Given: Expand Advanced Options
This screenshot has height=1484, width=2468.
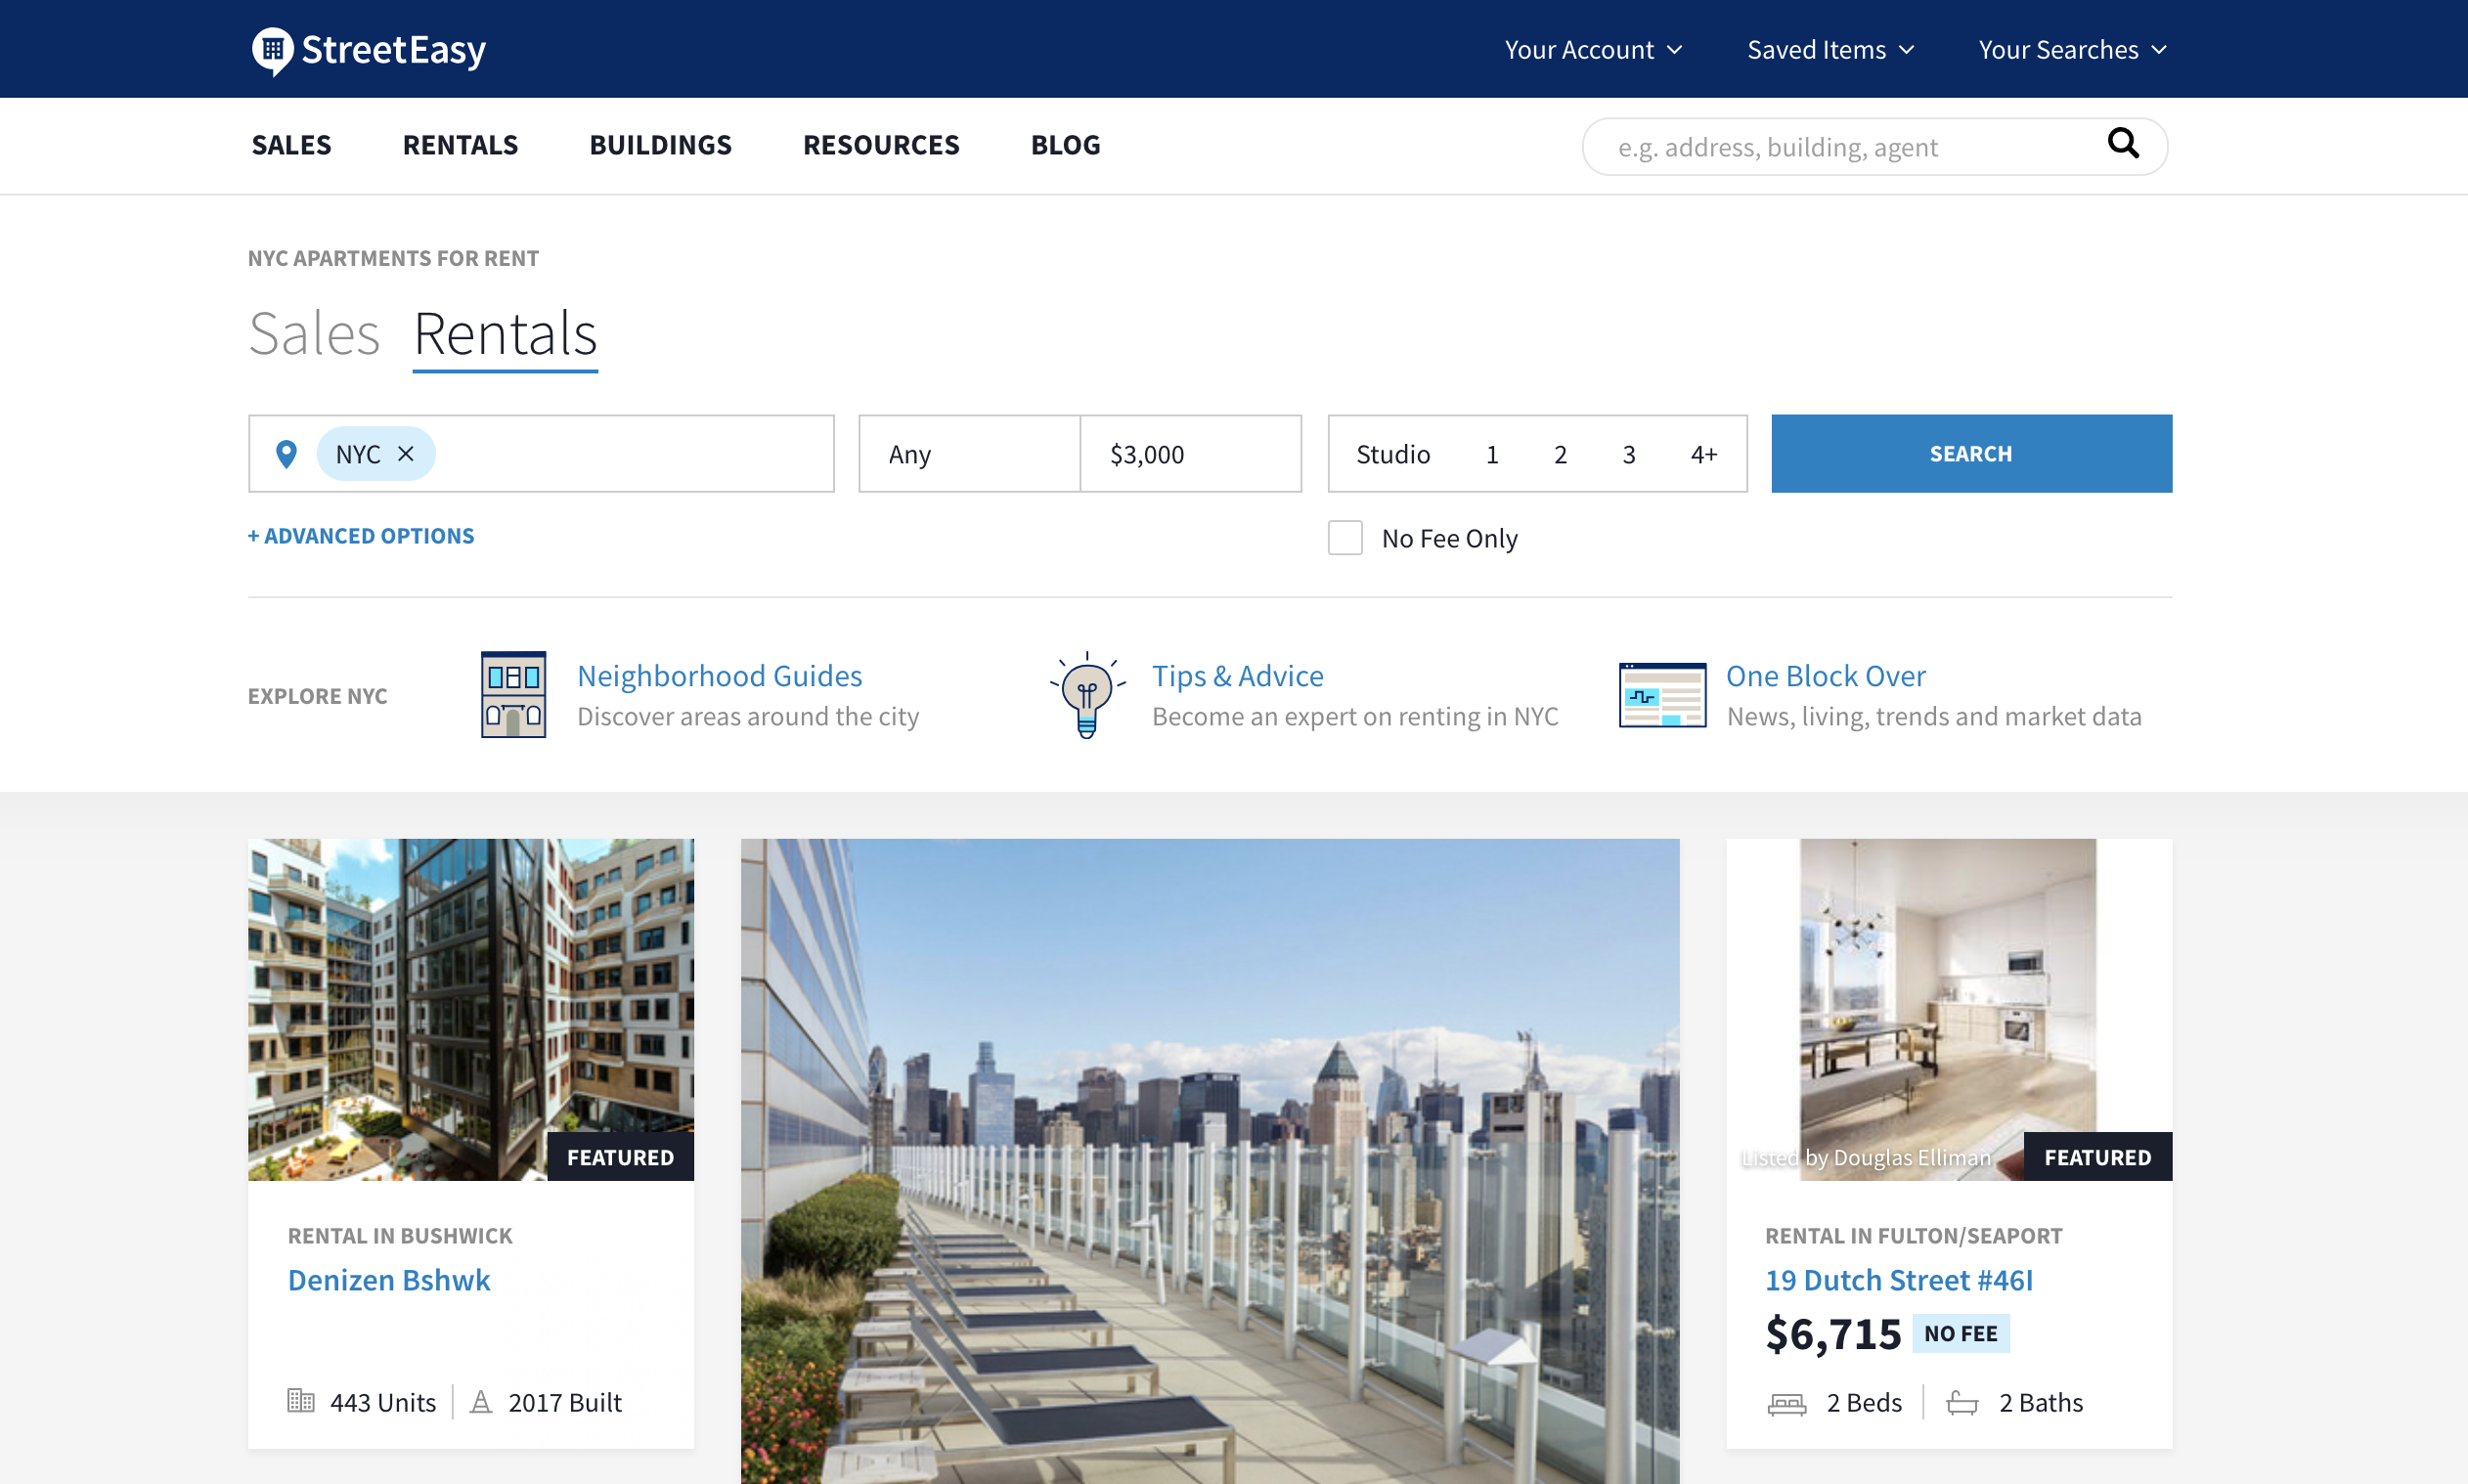Looking at the screenshot, I should (x=361, y=536).
